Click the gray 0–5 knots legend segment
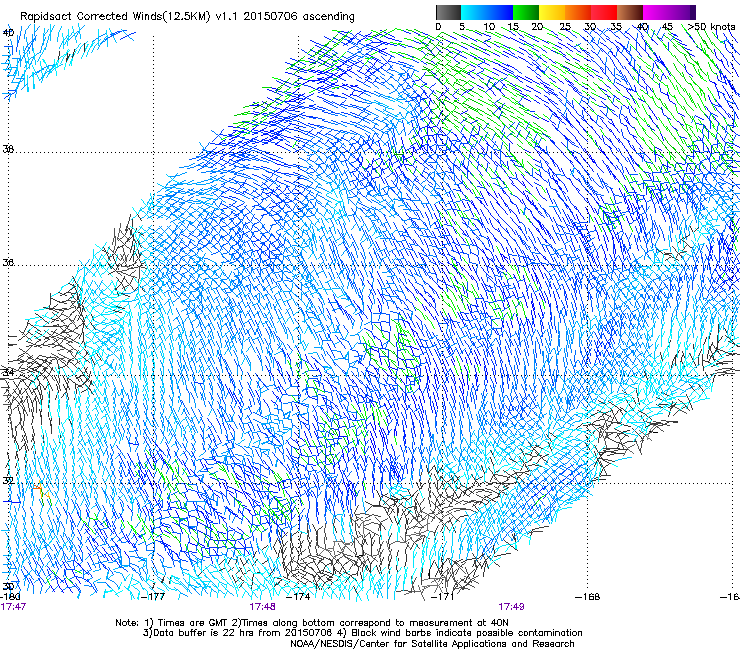Image resolution: width=740 pixels, height=650 pixels. pyautogui.click(x=448, y=12)
